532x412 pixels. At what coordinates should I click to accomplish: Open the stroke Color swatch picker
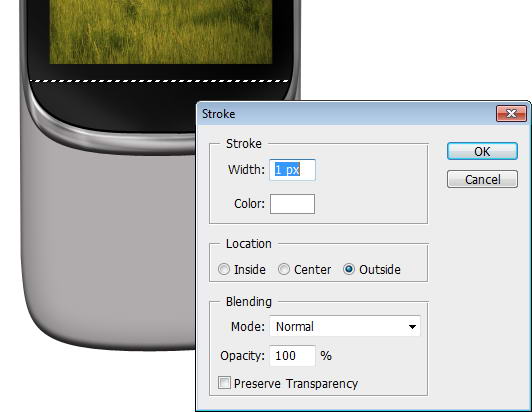click(x=292, y=204)
